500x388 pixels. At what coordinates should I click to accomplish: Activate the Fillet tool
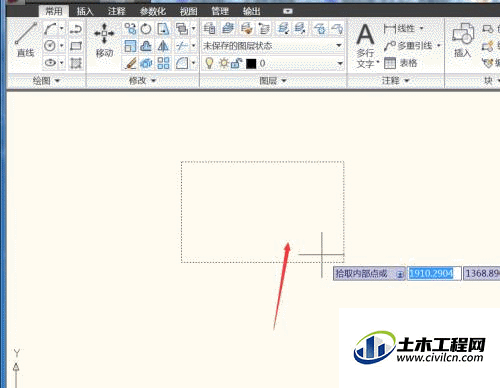[182, 62]
